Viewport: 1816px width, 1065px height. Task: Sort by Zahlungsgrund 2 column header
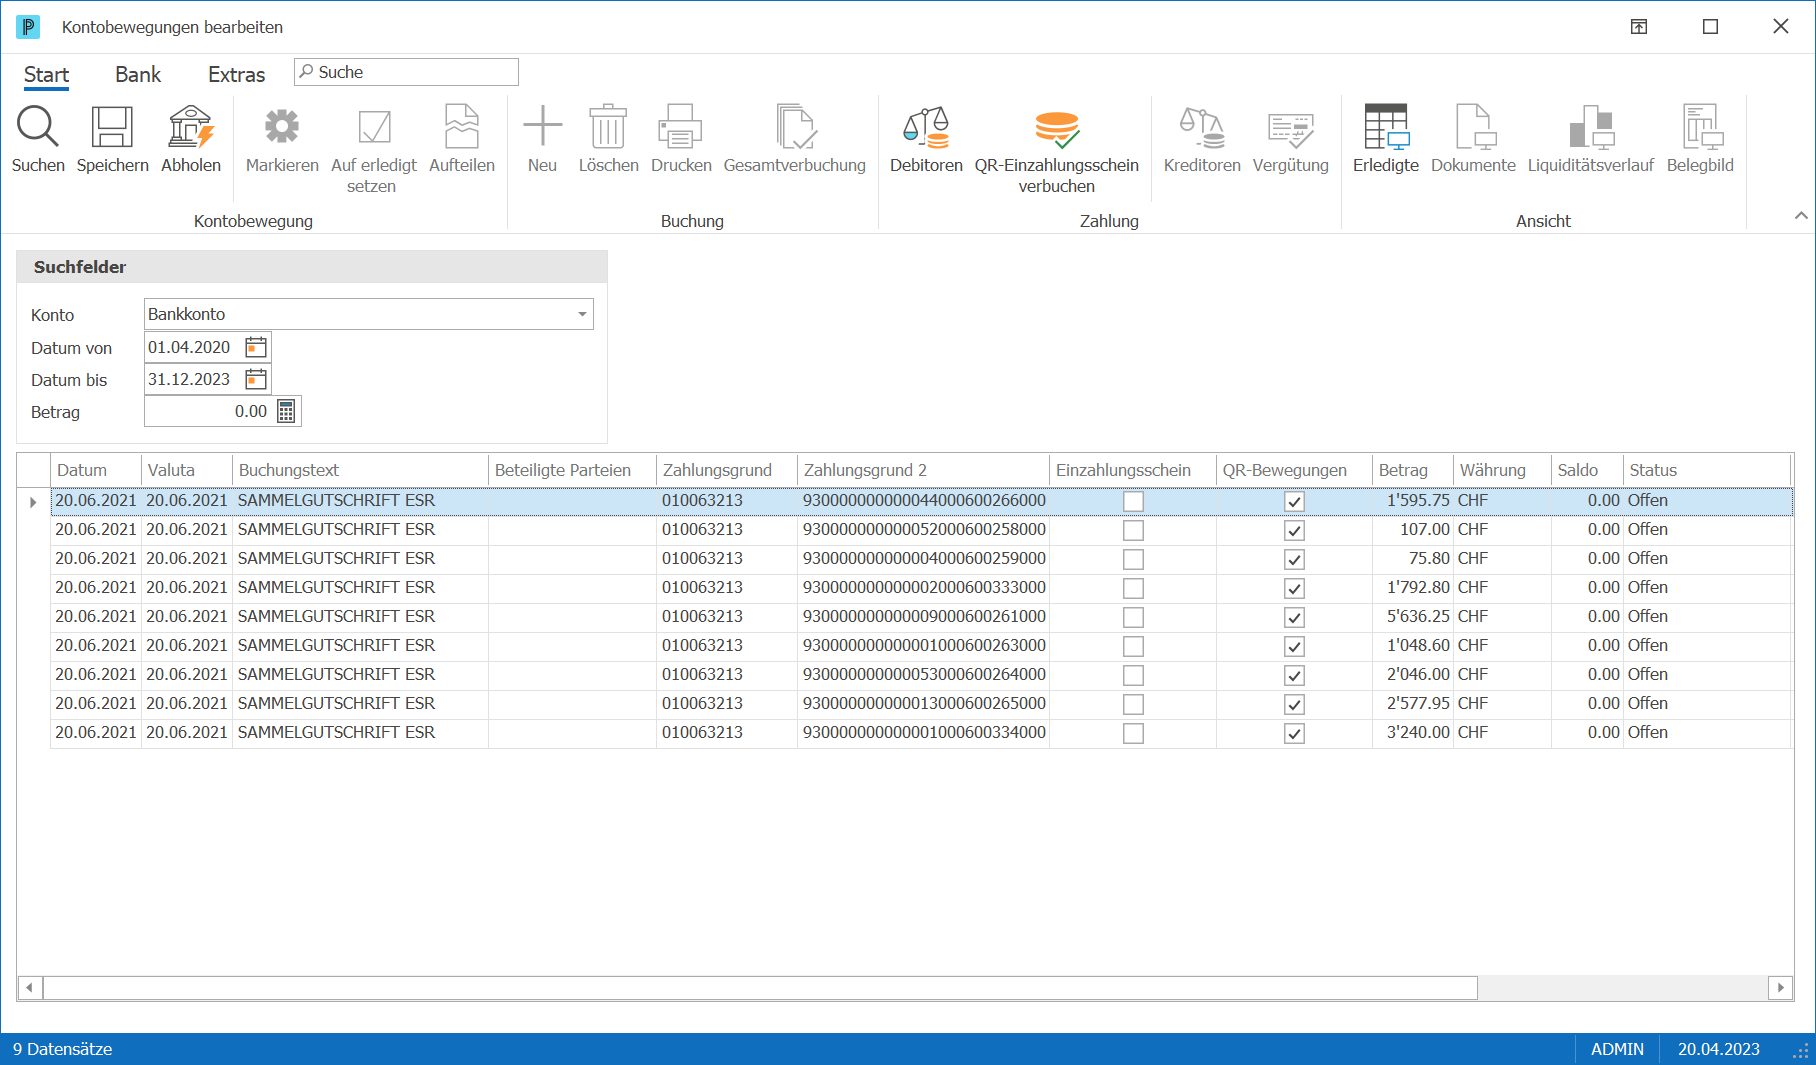pos(923,470)
